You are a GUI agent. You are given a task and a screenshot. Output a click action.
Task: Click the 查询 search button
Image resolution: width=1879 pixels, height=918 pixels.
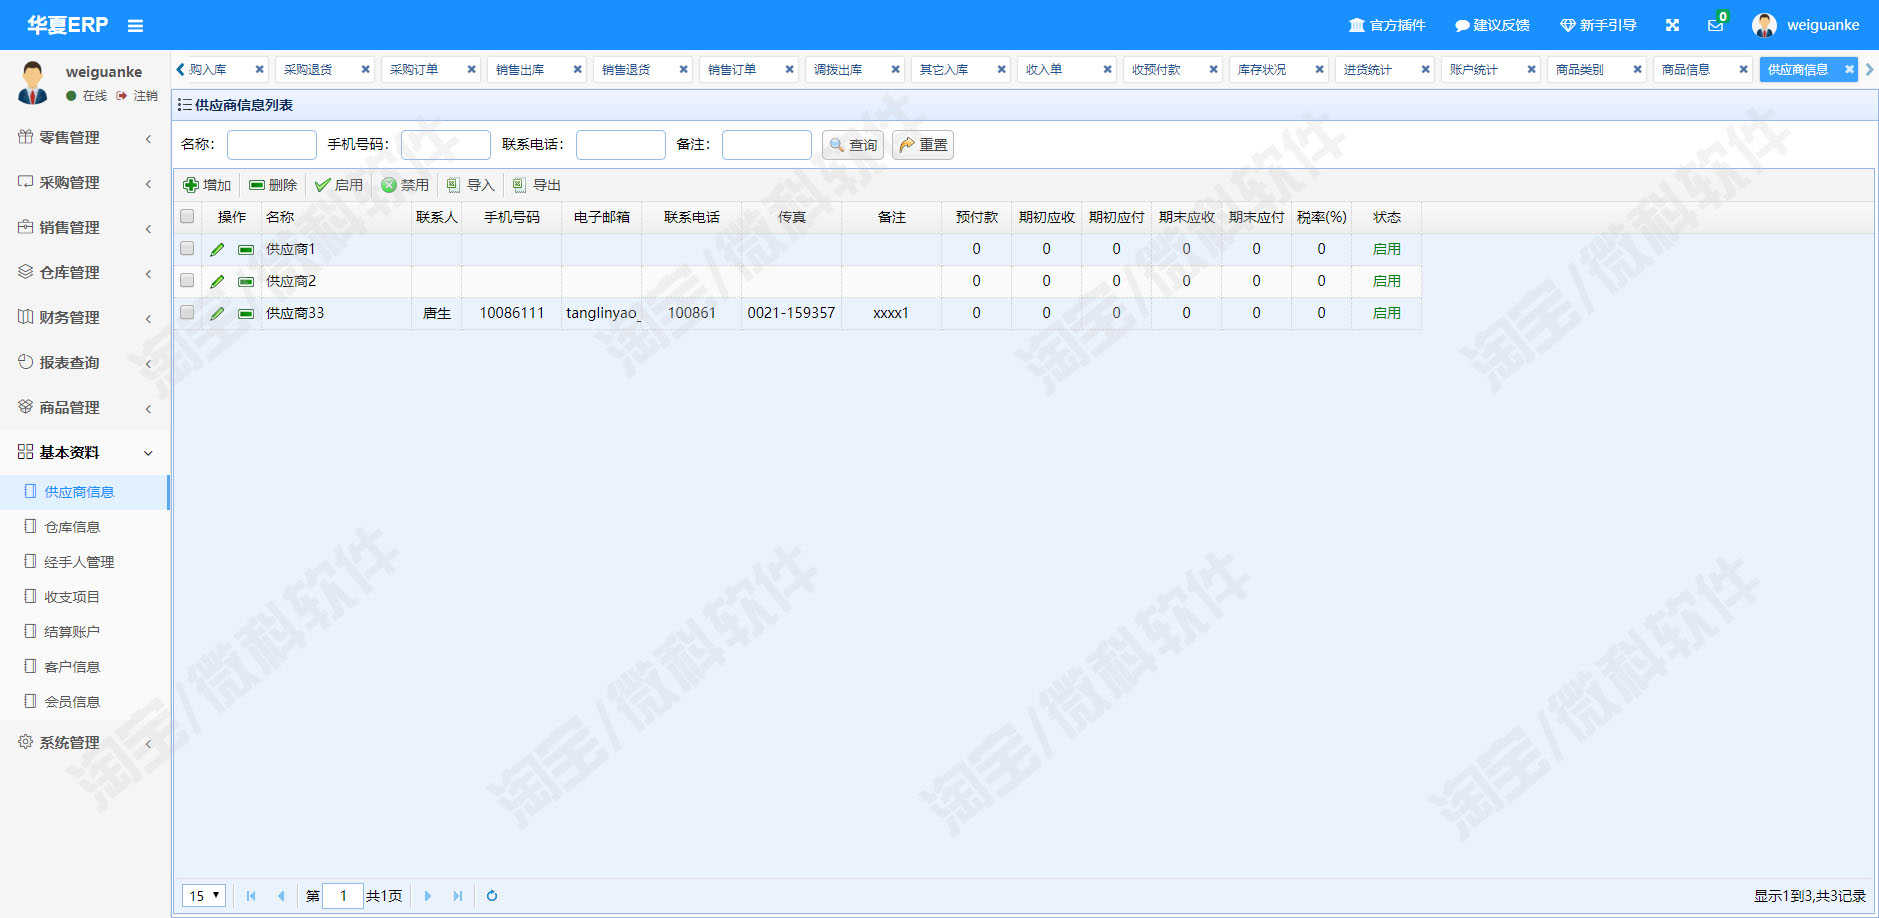click(853, 145)
